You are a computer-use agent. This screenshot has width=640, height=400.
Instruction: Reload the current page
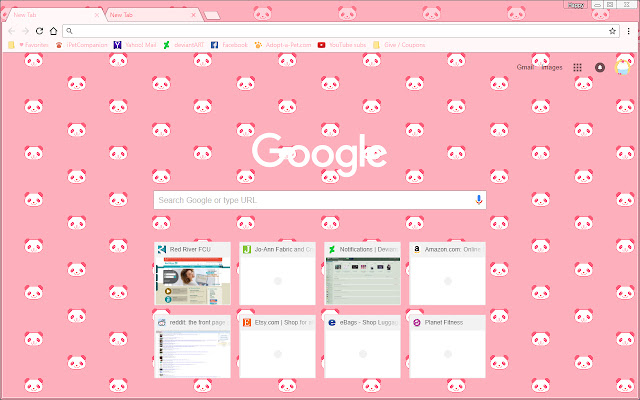[39, 31]
